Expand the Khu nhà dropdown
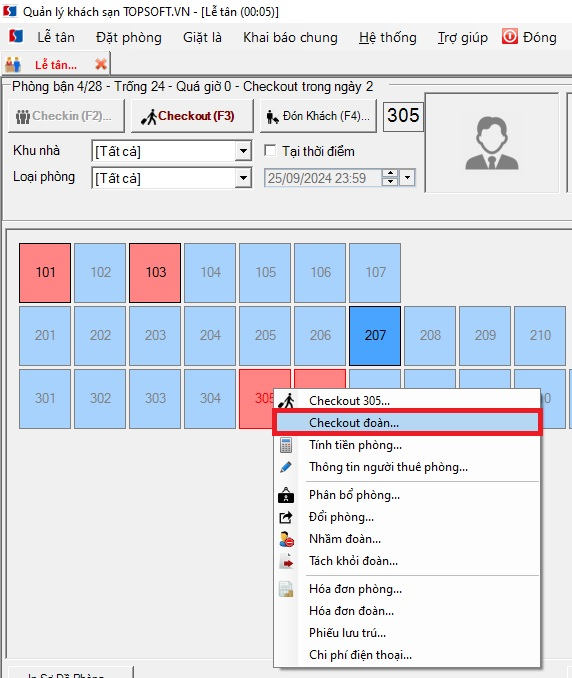Image resolution: width=572 pixels, height=678 pixels. (x=243, y=151)
